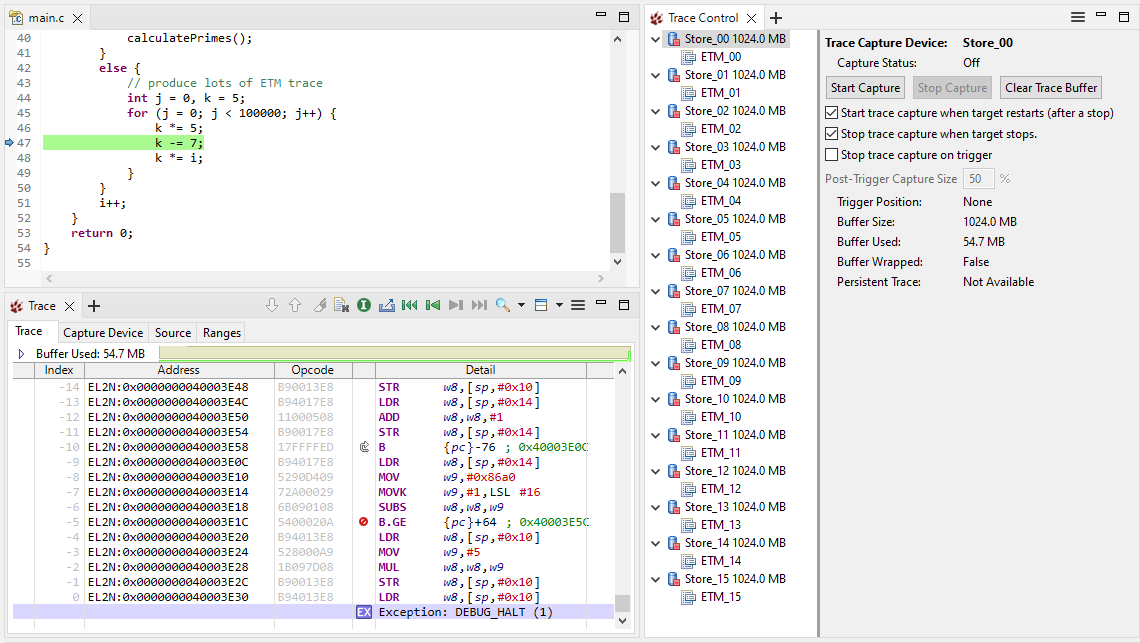
Task: Enable Stop trace capture on trigger
Action: tap(832, 155)
